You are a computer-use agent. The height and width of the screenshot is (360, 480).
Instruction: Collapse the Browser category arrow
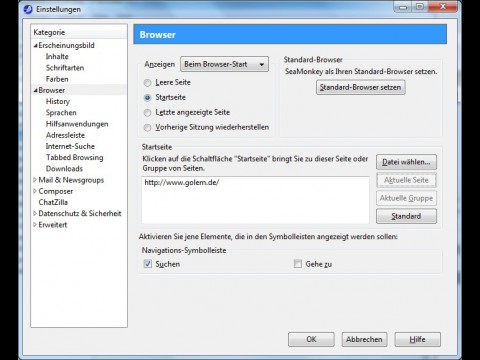[35, 90]
